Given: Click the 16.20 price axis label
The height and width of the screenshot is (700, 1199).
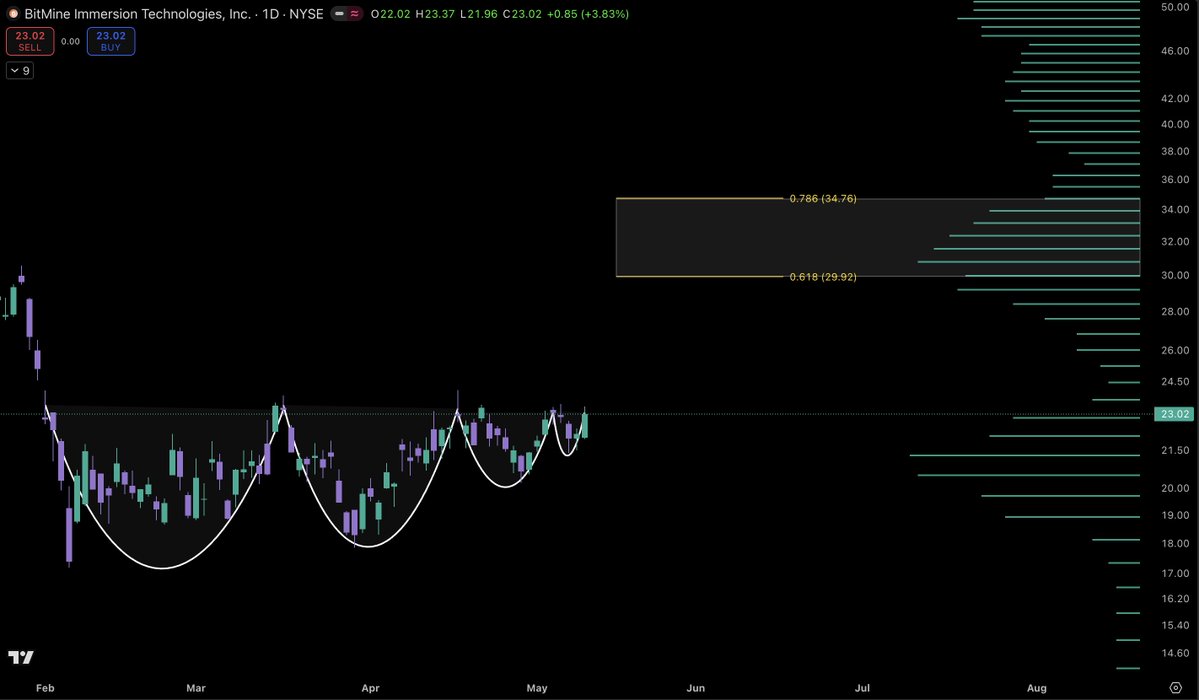Looking at the screenshot, I should tap(1175, 598).
